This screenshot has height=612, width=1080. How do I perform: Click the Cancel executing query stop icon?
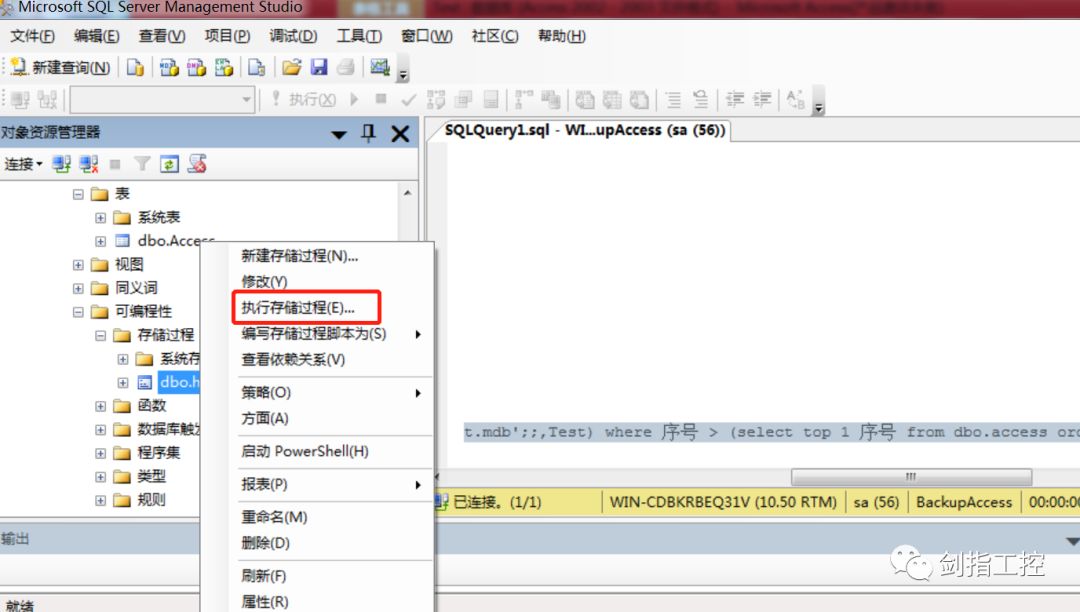[x=381, y=99]
